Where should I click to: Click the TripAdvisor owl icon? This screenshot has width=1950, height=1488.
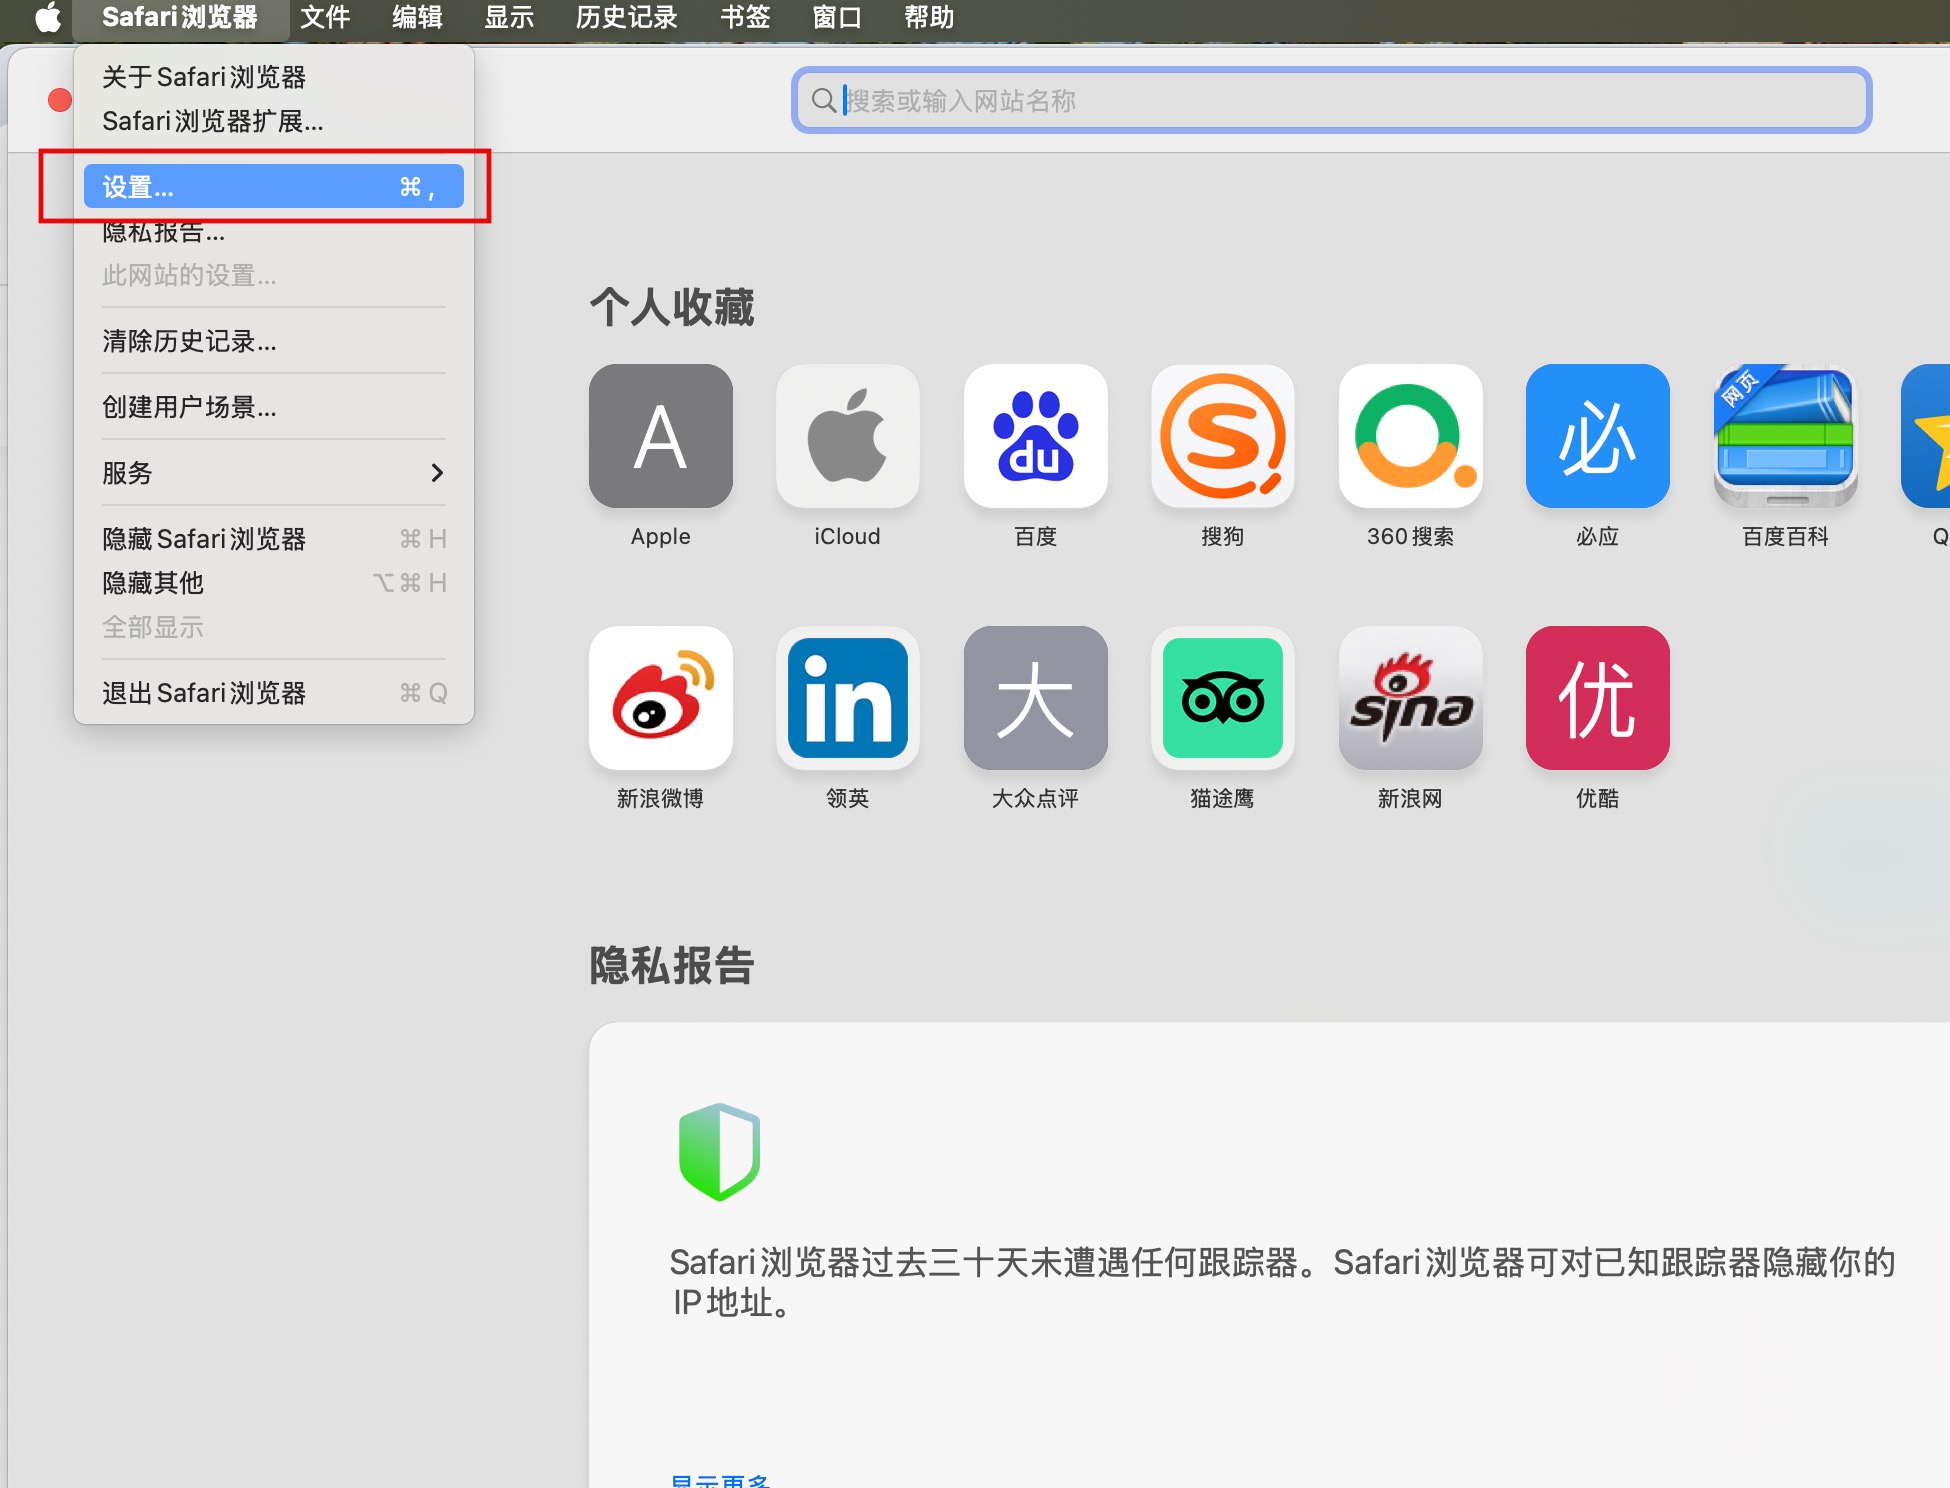click(1222, 698)
